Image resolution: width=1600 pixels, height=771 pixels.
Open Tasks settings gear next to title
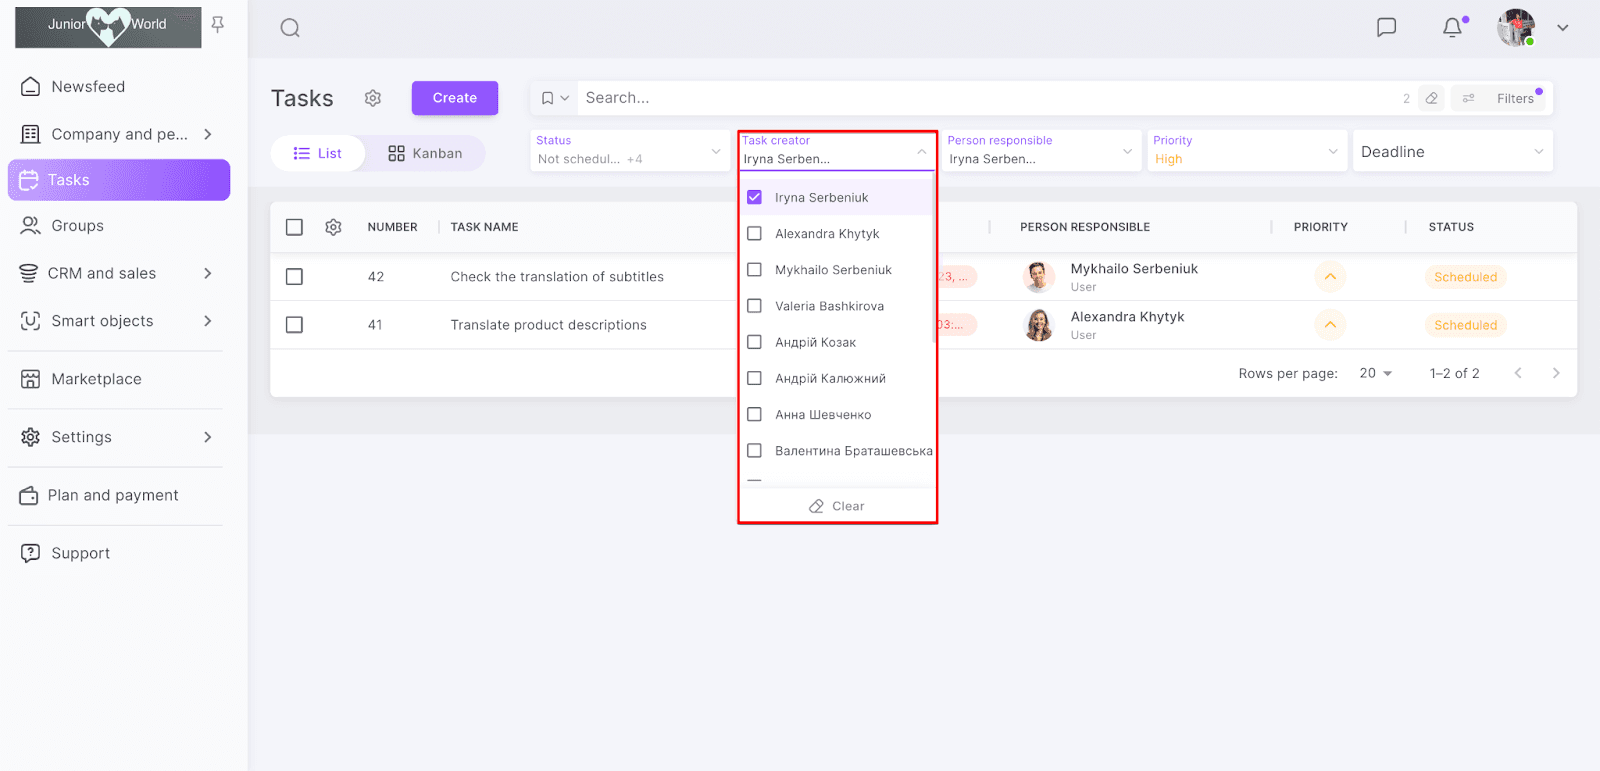(x=373, y=98)
